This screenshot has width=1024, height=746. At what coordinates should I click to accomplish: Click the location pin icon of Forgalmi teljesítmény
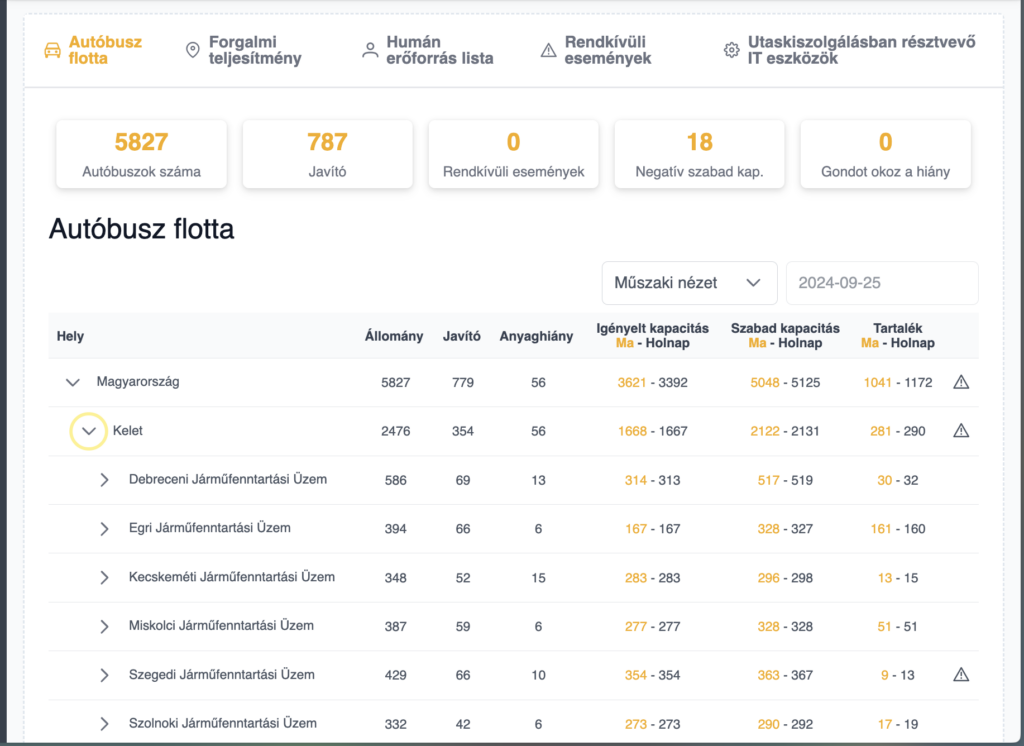193,50
